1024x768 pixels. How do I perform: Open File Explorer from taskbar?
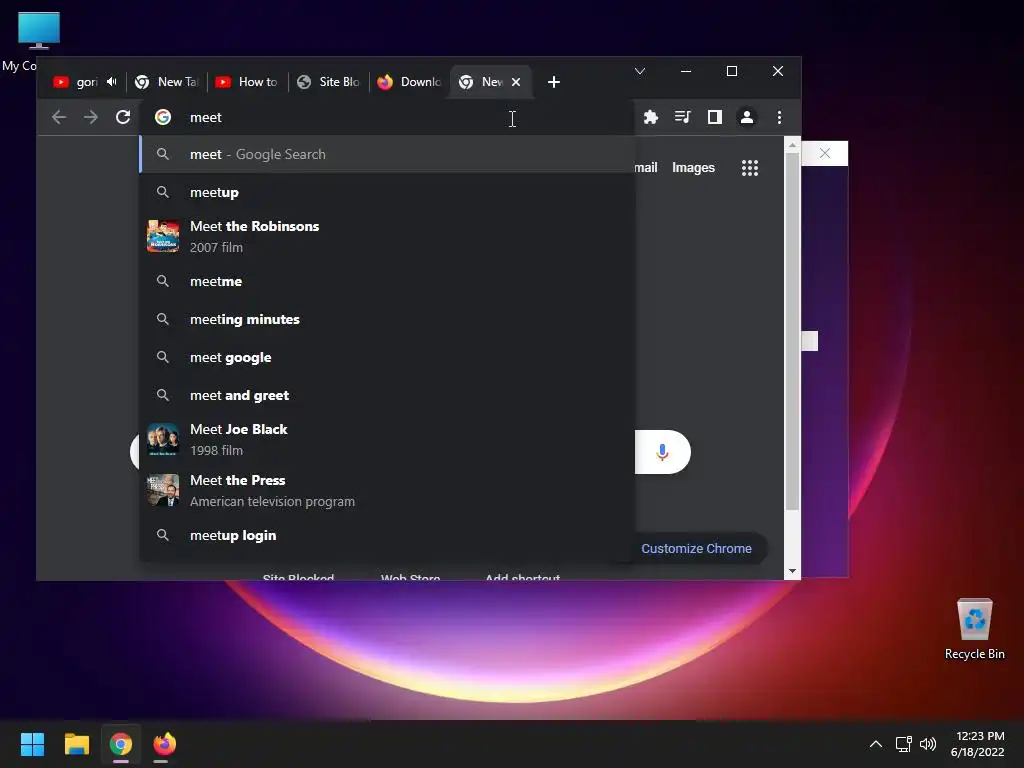(76, 744)
